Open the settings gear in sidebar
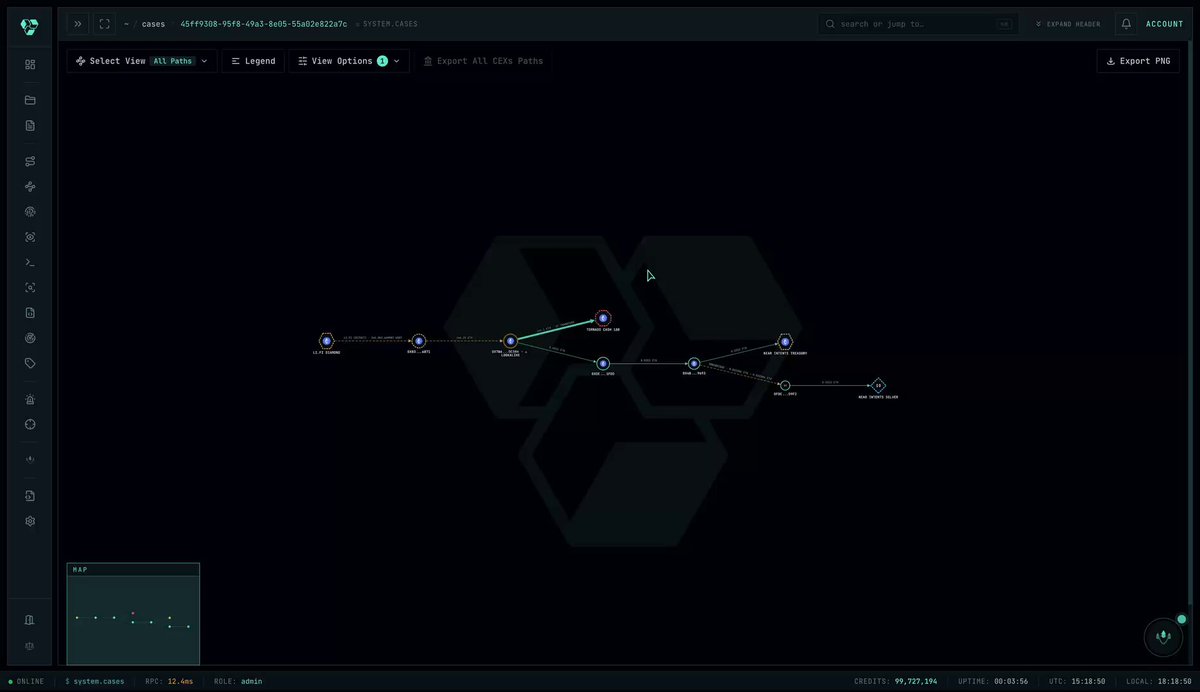The height and width of the screenshot is (692, 1200). coord(30,521)
